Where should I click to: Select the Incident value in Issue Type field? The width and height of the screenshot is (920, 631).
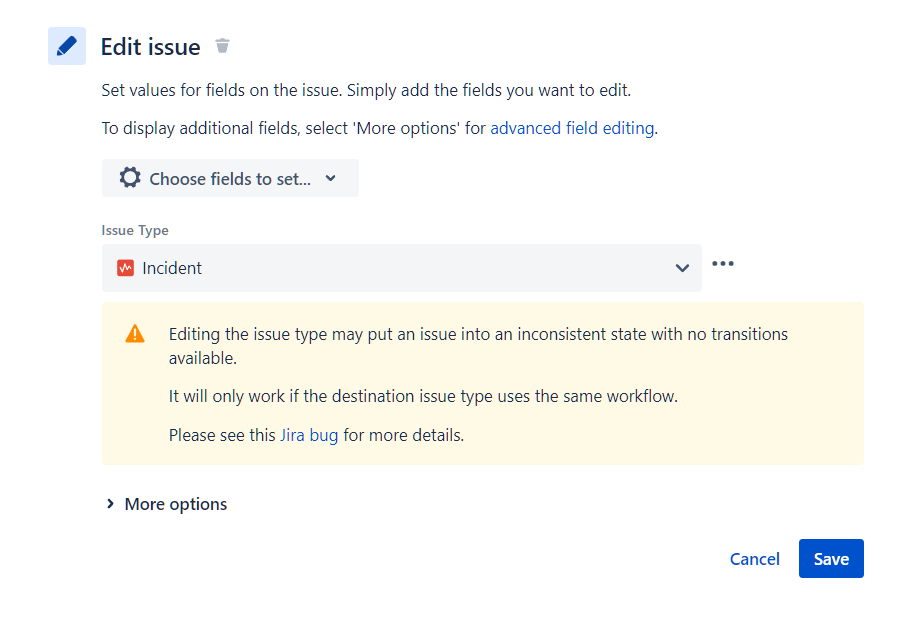(172, 268)
